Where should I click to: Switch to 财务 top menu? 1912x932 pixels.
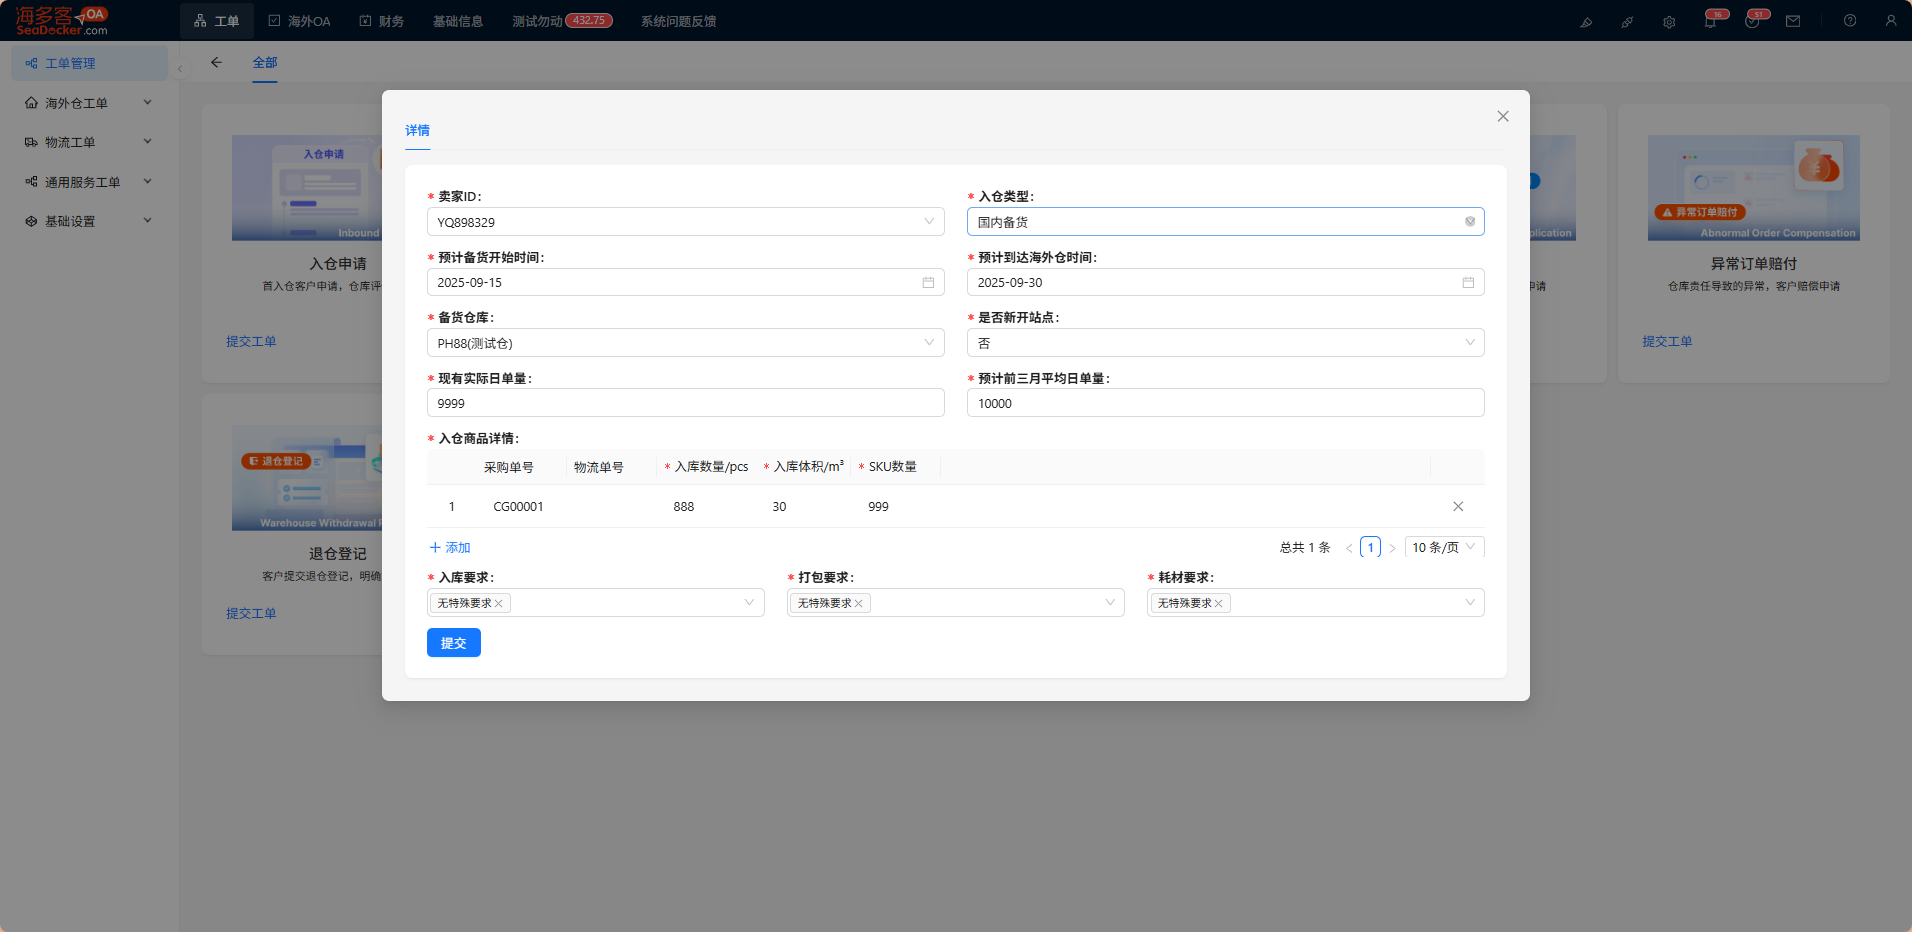click(382, 21)
